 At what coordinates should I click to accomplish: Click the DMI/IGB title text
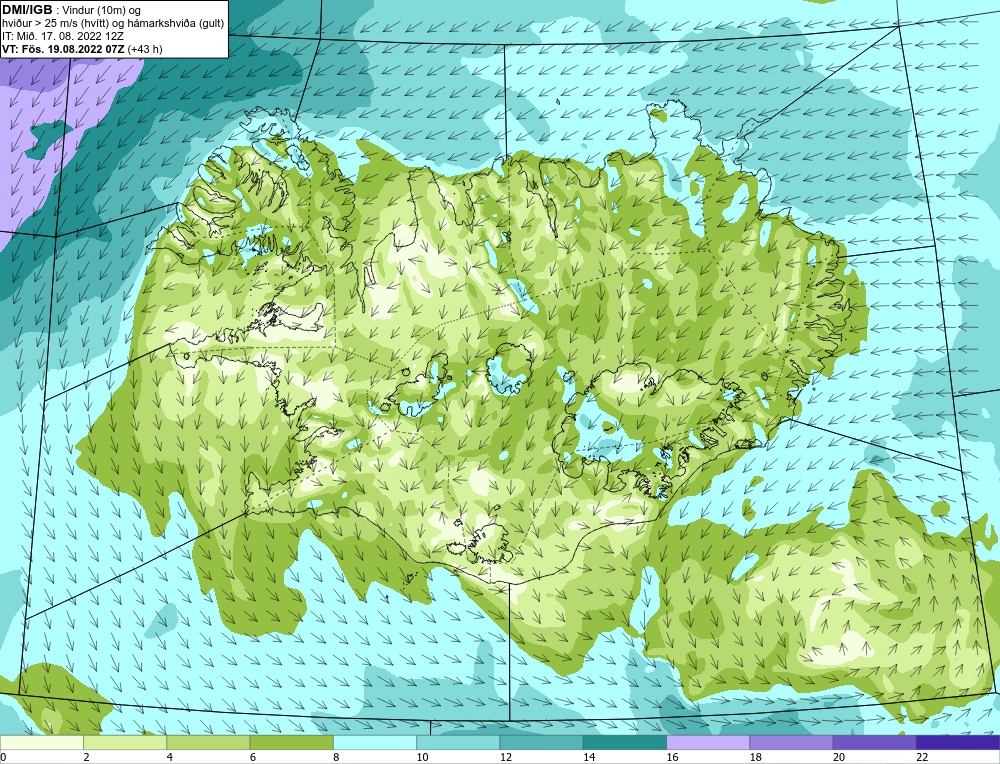click(27, 10)
